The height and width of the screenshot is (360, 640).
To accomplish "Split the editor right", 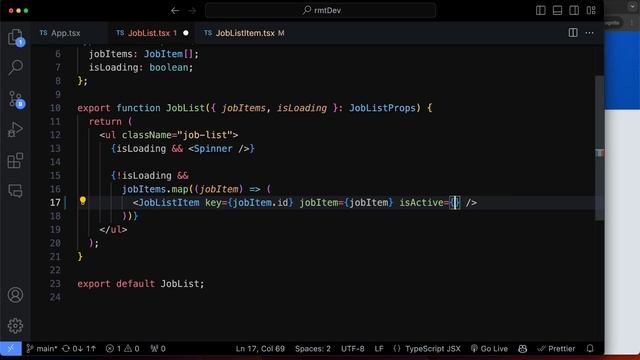I will pos(573,33).
